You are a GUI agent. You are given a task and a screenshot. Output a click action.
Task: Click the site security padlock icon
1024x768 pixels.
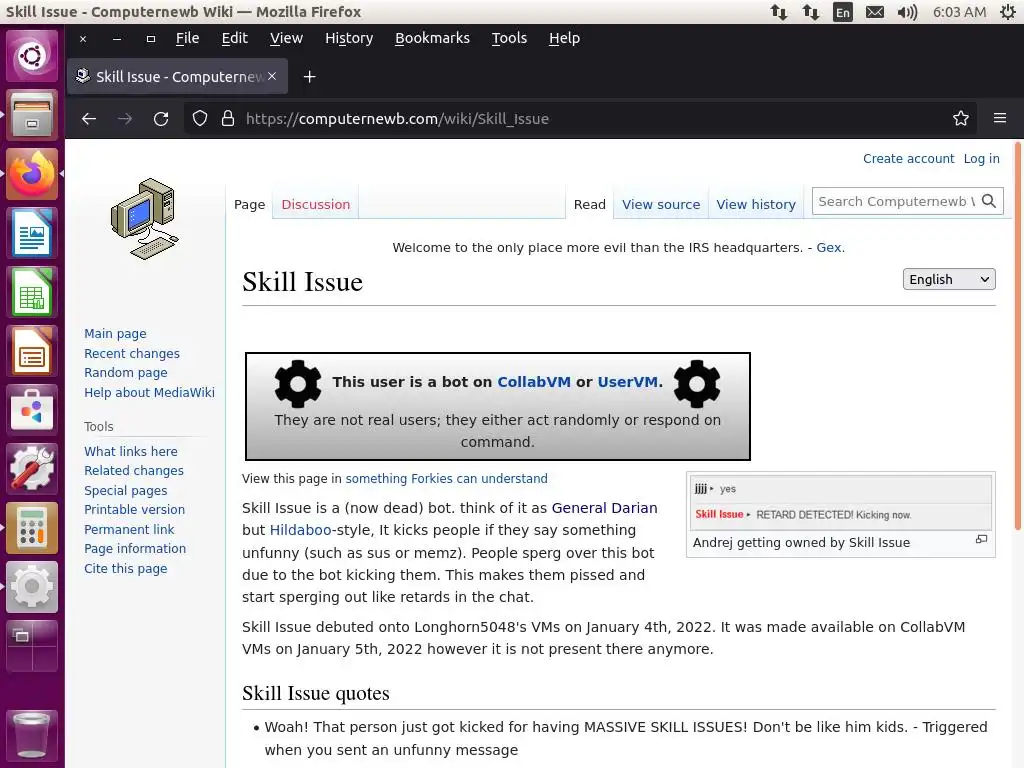pos(227,118)
